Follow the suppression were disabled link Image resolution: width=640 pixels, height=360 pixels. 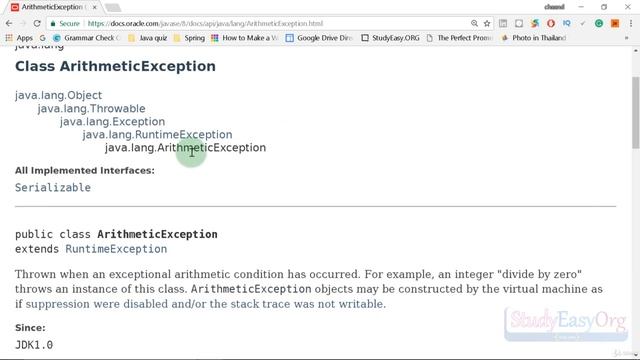point(206,304)
